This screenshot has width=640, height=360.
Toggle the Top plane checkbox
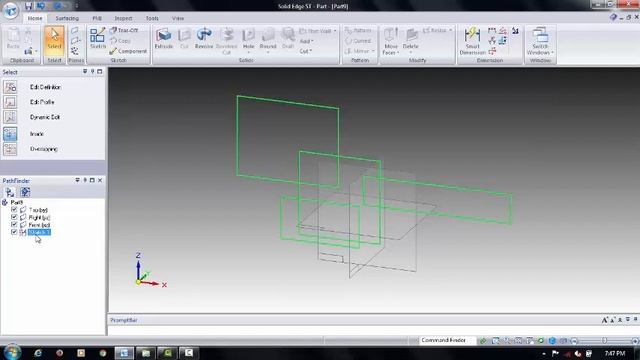(x=14, y=209)
